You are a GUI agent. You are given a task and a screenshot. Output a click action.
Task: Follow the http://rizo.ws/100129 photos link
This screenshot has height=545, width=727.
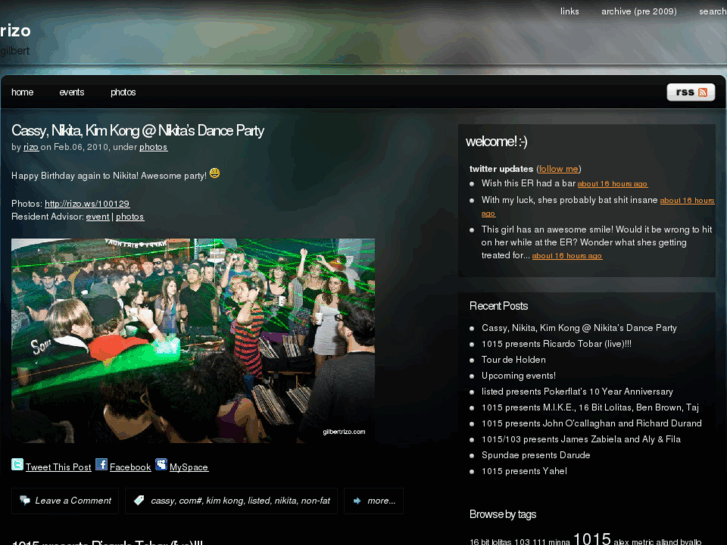point(87,204)
